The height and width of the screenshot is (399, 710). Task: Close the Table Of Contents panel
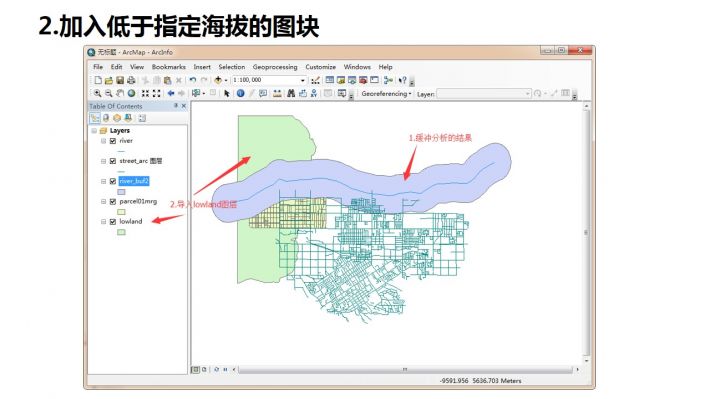184,106
